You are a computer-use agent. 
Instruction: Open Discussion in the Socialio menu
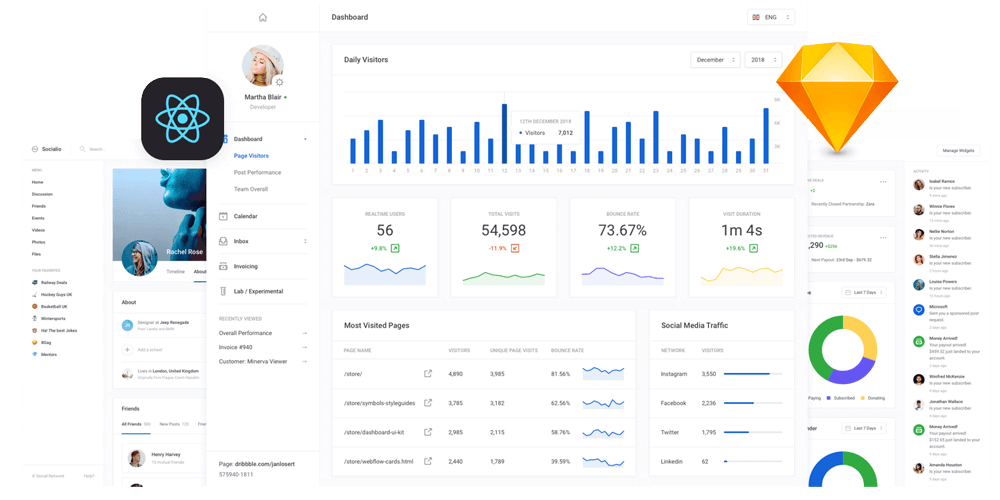click(x=42, y=195)
